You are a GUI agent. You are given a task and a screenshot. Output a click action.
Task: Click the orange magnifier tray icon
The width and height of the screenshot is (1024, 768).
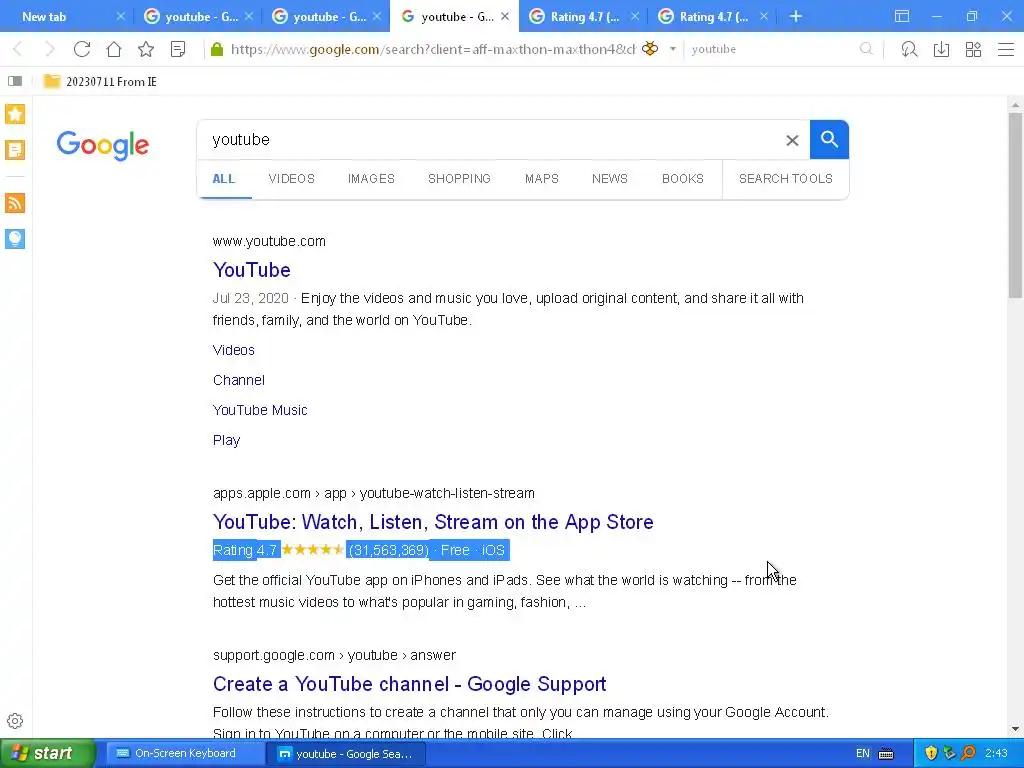[x=969, y=754]
